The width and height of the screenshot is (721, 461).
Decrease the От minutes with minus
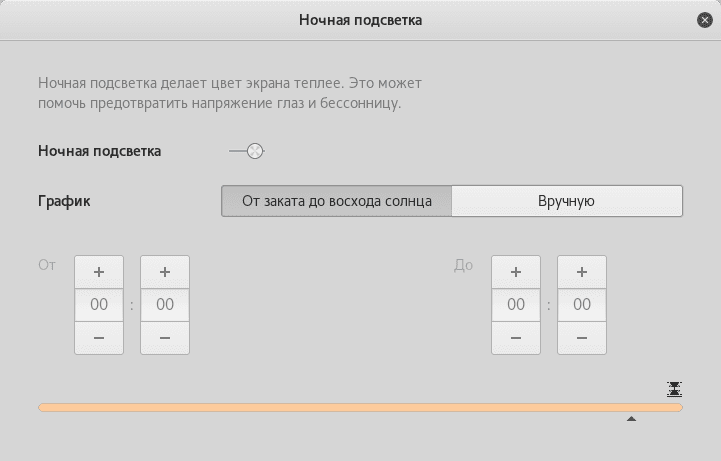point(165,338)
